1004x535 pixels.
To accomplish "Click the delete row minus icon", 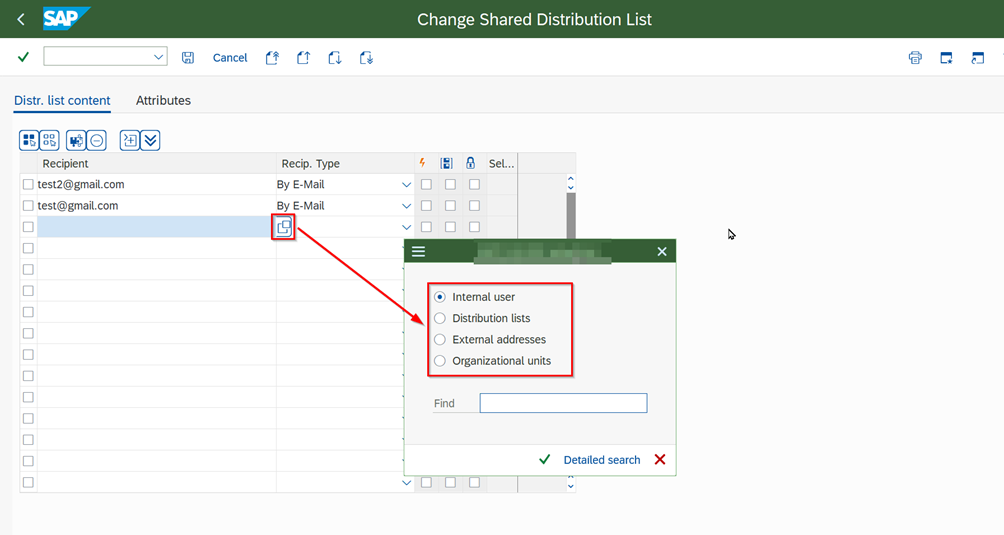I will tap(97, 141).
